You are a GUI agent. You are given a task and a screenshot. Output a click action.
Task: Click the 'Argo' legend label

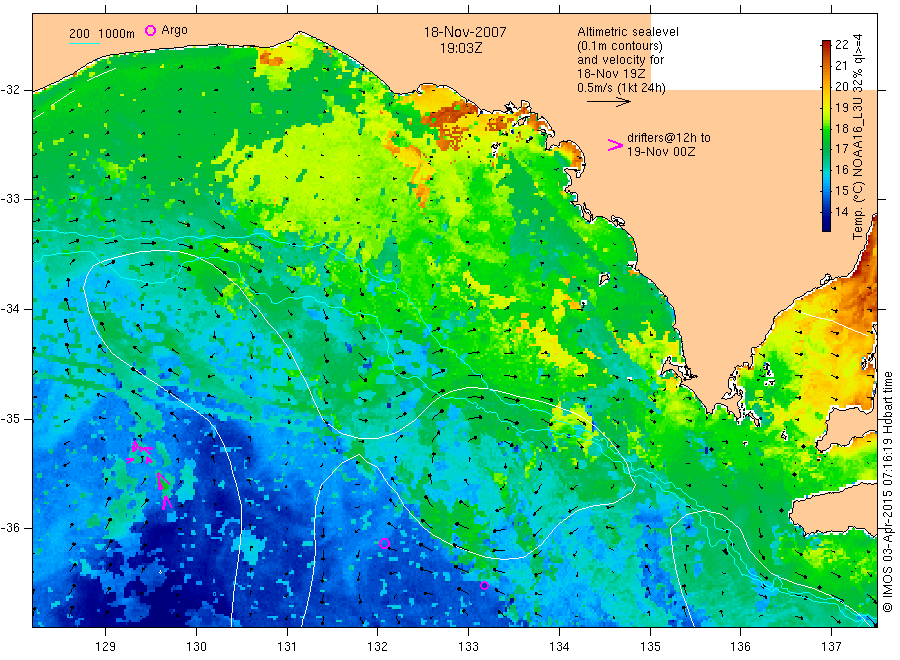coord(174,30)
